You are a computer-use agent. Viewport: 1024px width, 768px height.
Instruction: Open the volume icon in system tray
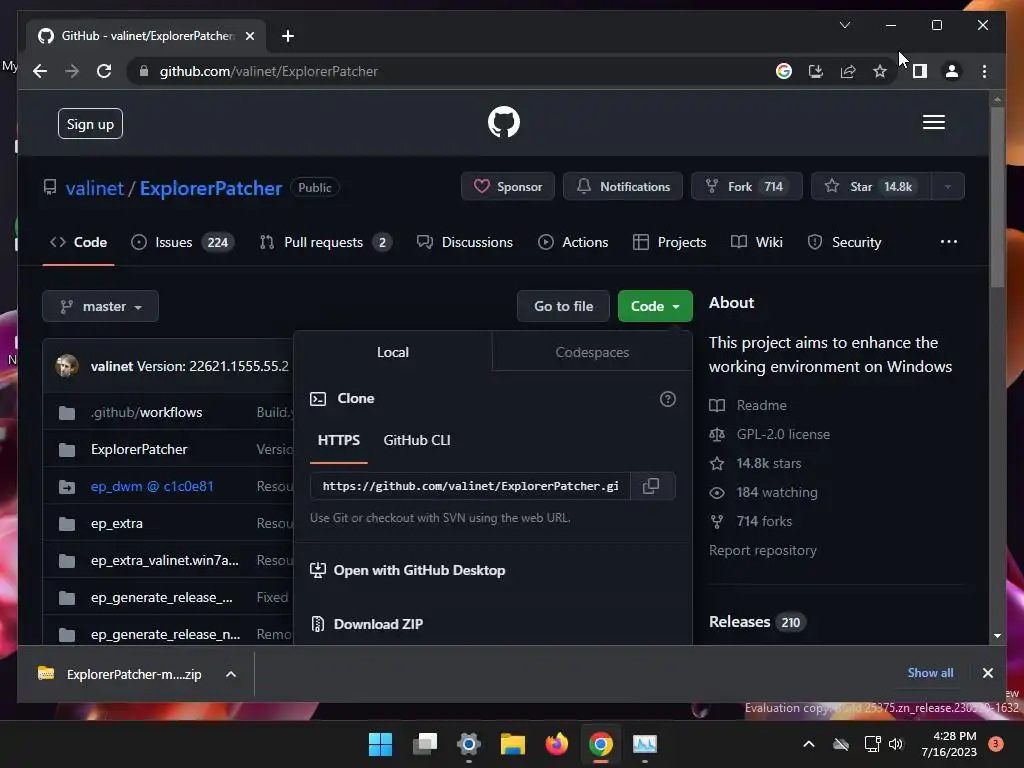pos(895,744)
